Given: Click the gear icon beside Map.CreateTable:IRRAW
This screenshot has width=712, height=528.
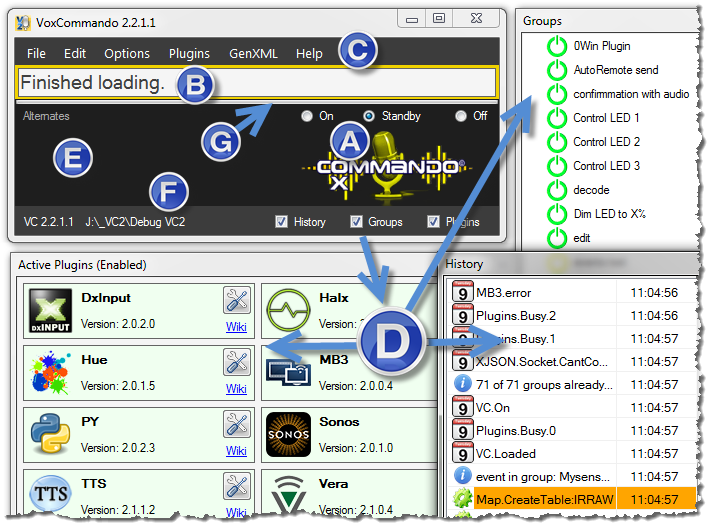Looking at the screenshot, I should pyautogui.click(x=462, y=500).
